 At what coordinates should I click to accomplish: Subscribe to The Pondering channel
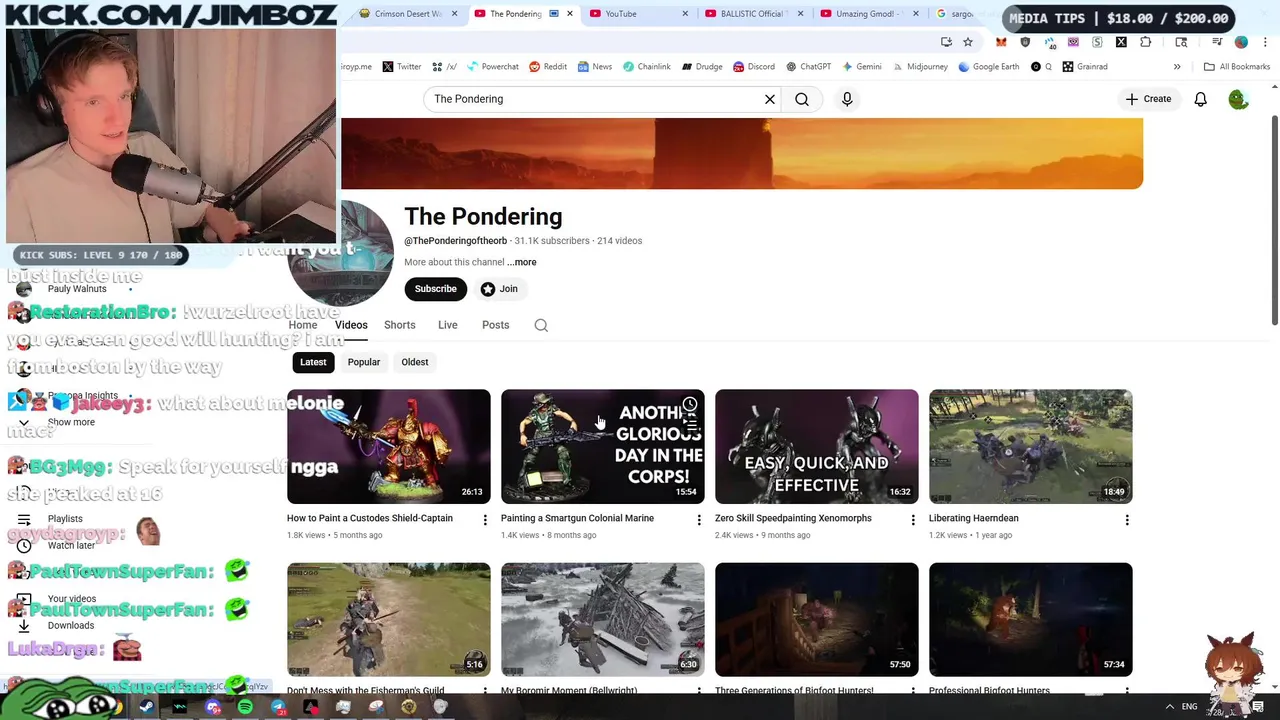[435, 289]
